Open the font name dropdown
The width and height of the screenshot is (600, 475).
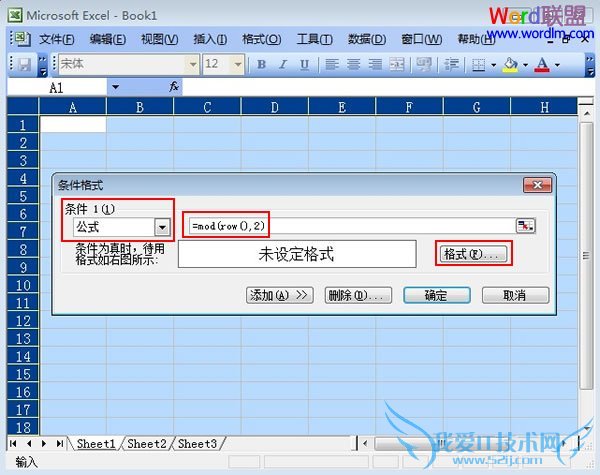[193, 64]
